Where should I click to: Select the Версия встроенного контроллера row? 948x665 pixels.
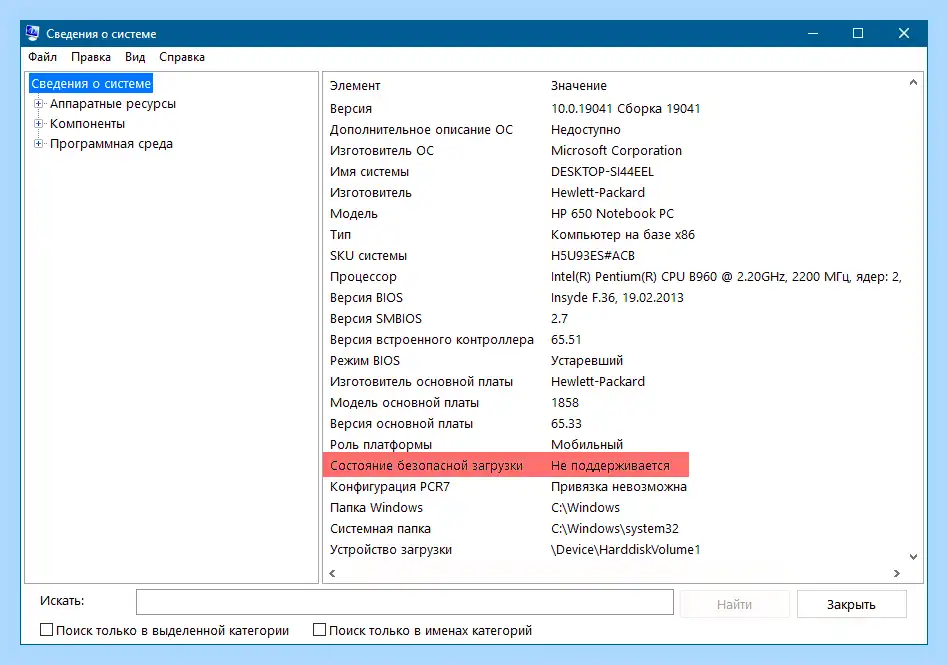(x=614, y=340)
